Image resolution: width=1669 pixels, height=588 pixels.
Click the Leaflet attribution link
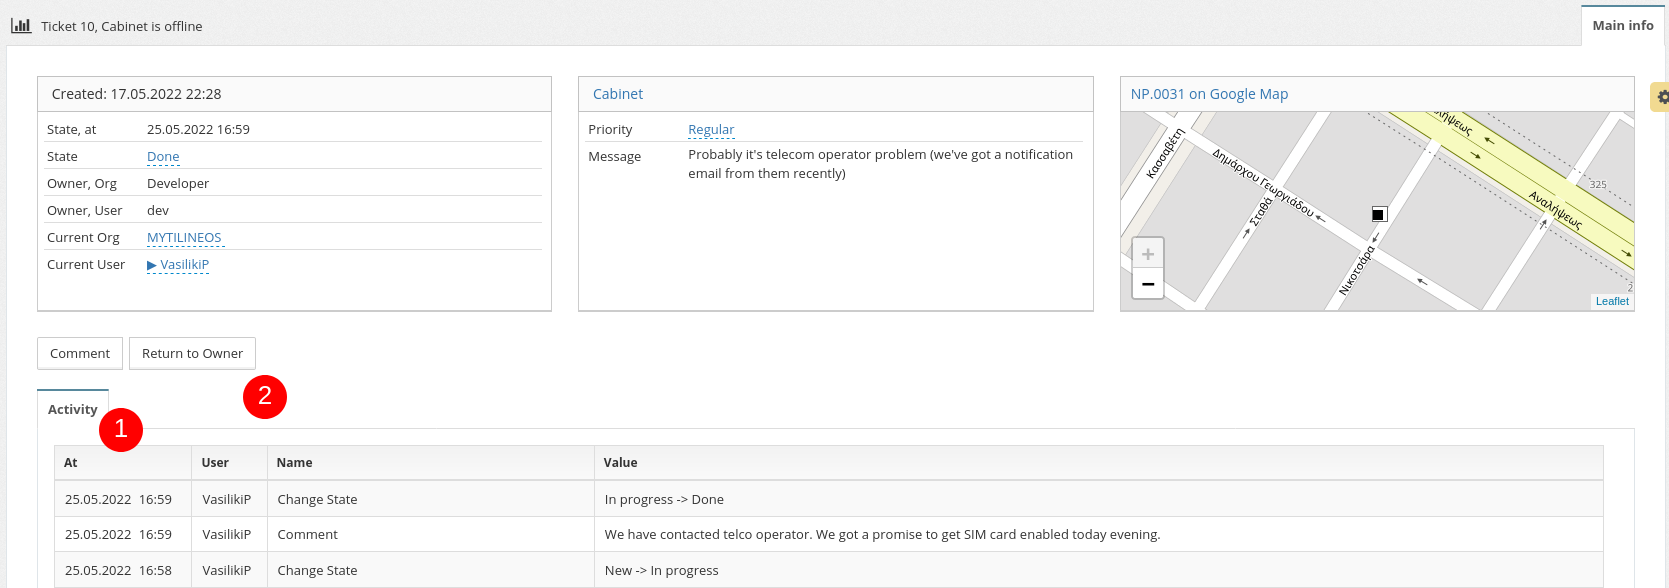(x=1612, y=301)
